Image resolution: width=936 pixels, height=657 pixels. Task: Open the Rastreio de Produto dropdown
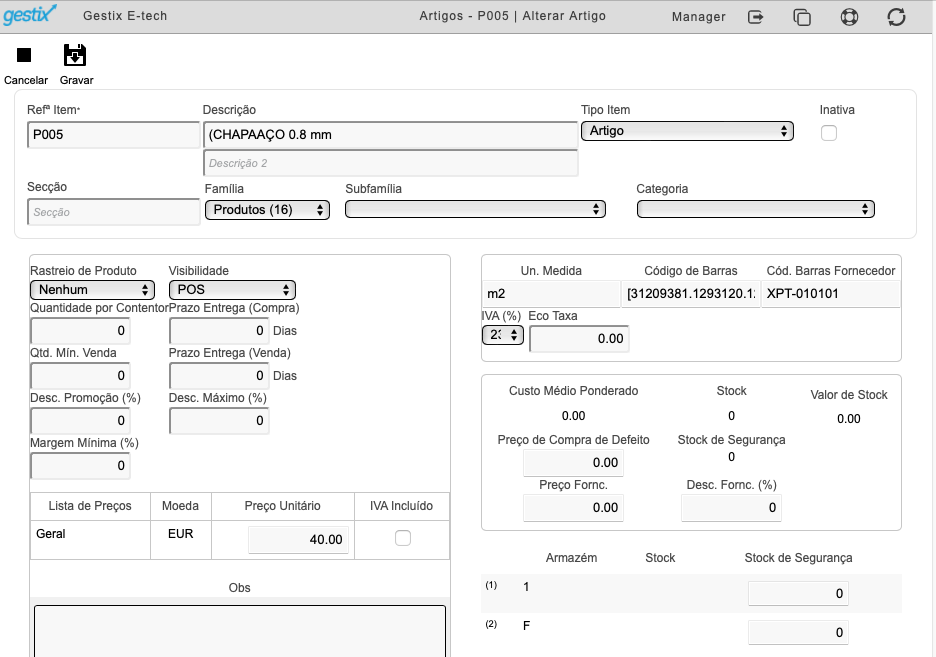point(93,290)
